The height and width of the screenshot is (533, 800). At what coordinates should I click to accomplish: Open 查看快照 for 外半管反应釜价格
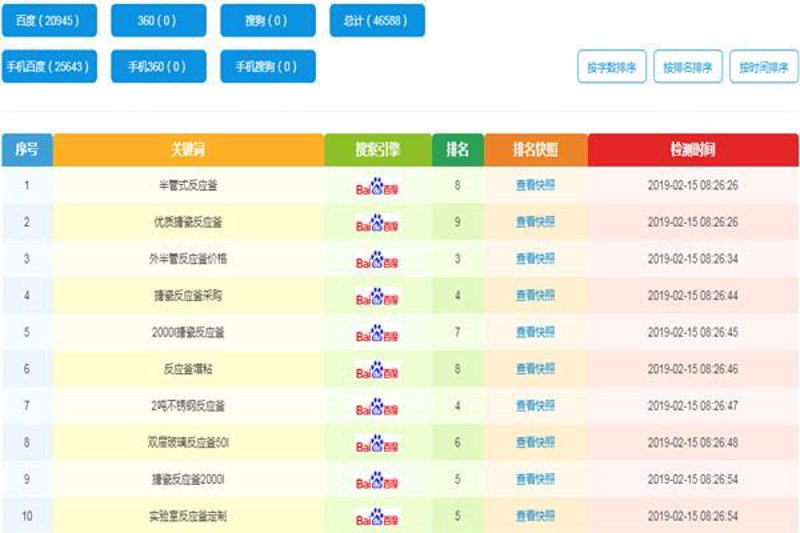(x=535, y=259)
